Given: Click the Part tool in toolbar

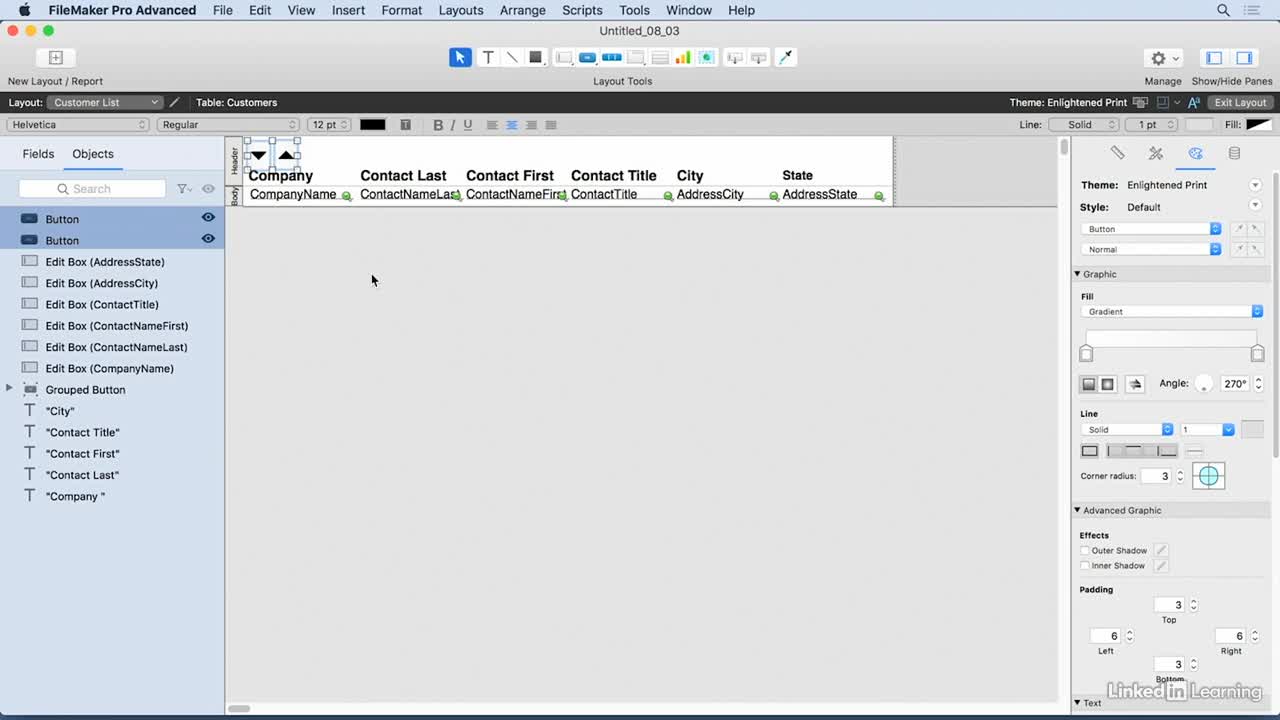Looking at the screenshot, I should point(759,58).
